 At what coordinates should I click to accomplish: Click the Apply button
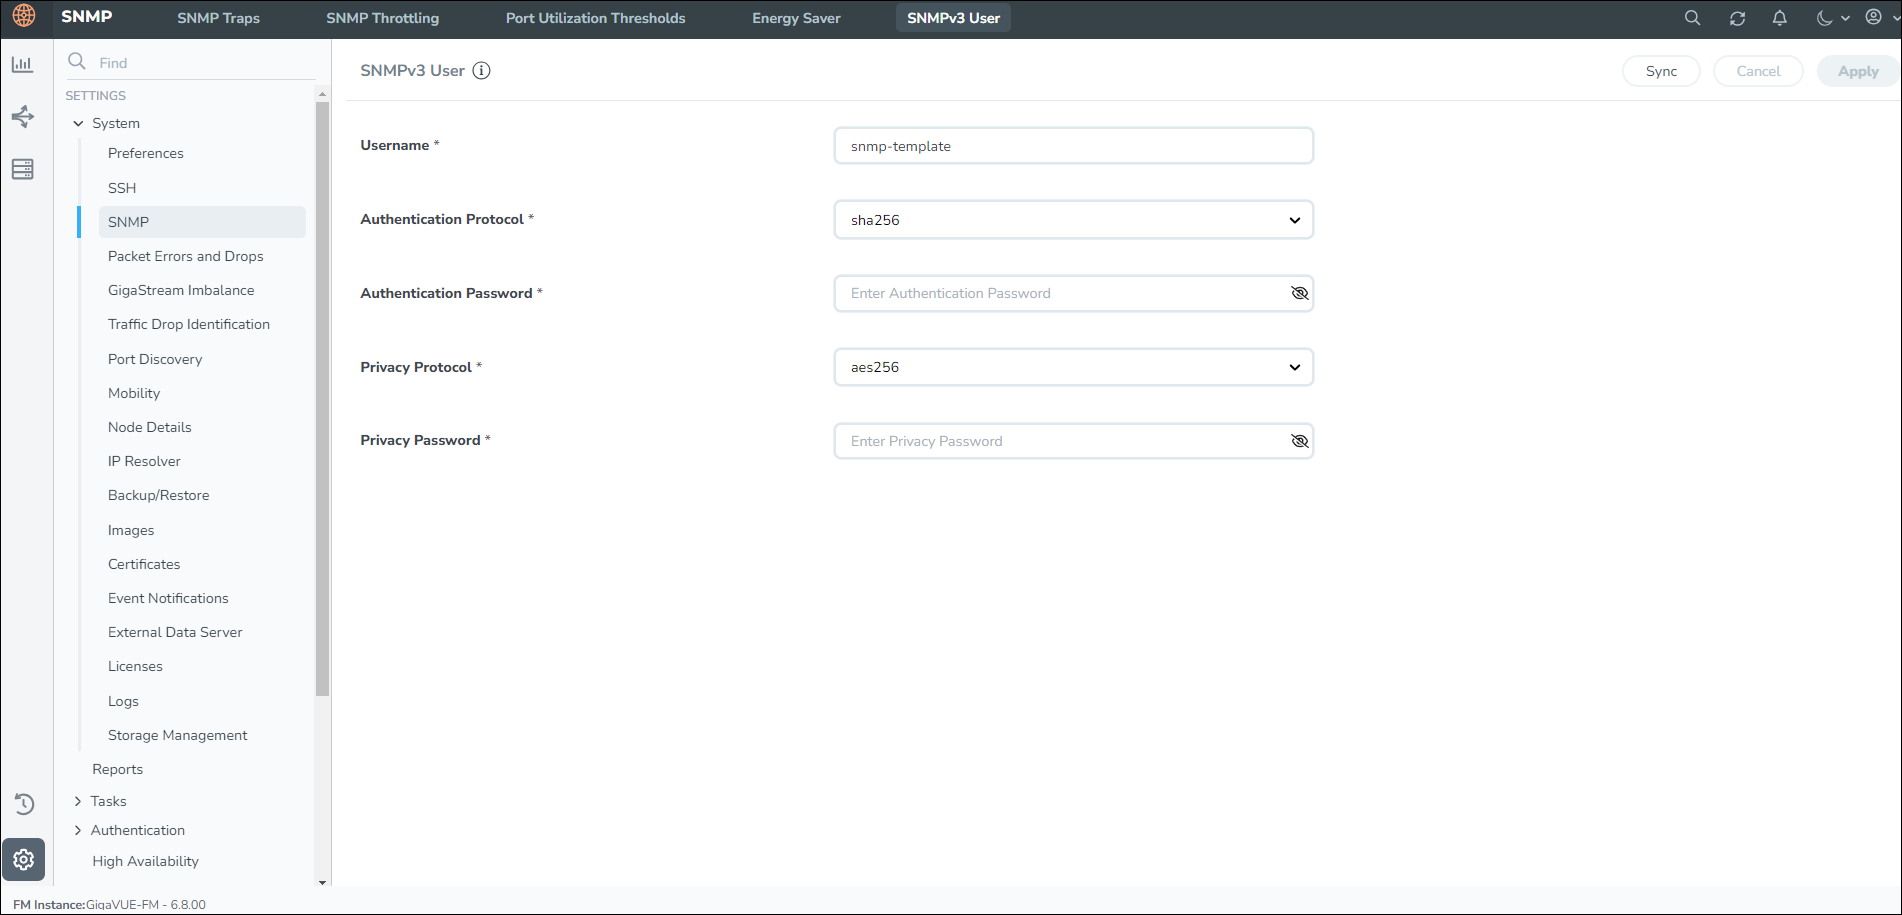[1857, 71]
